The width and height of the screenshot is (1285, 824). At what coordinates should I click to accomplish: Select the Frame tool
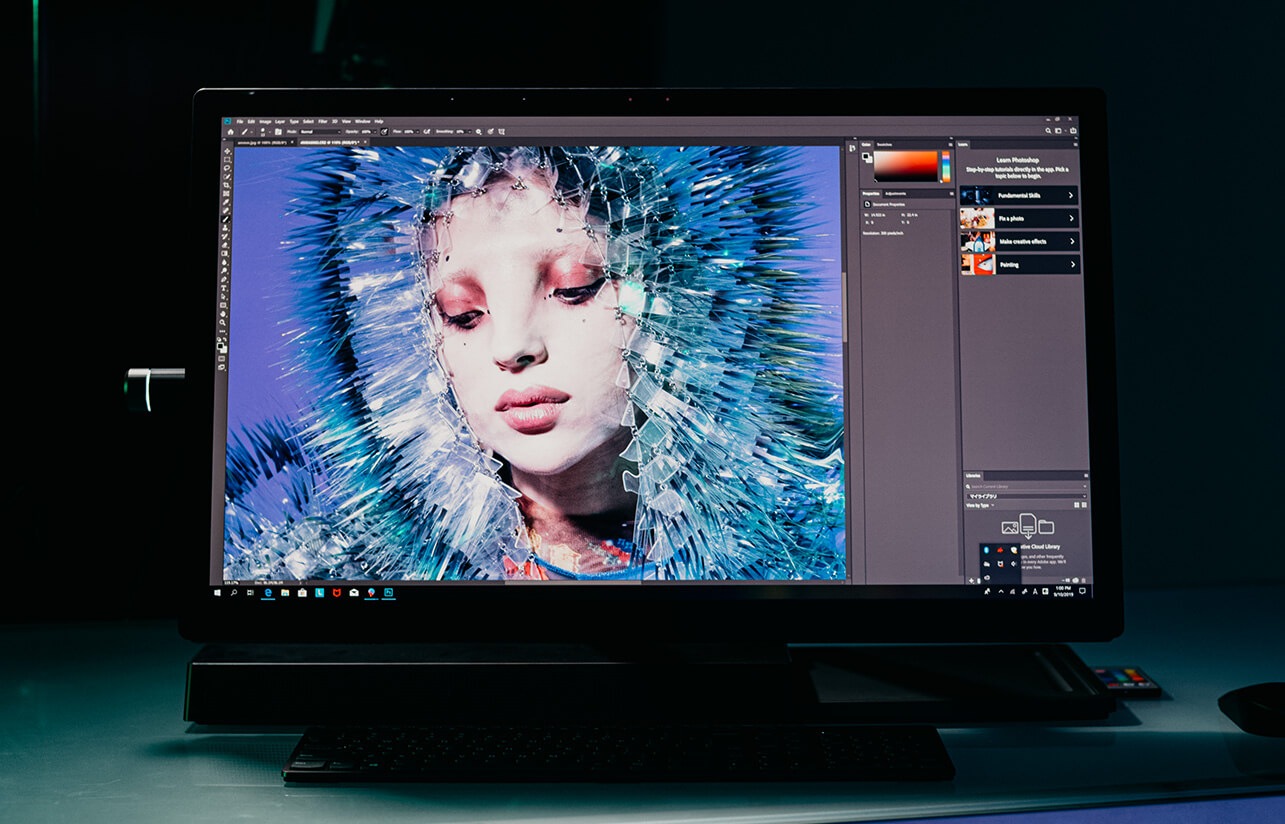[x=226, y=193]
